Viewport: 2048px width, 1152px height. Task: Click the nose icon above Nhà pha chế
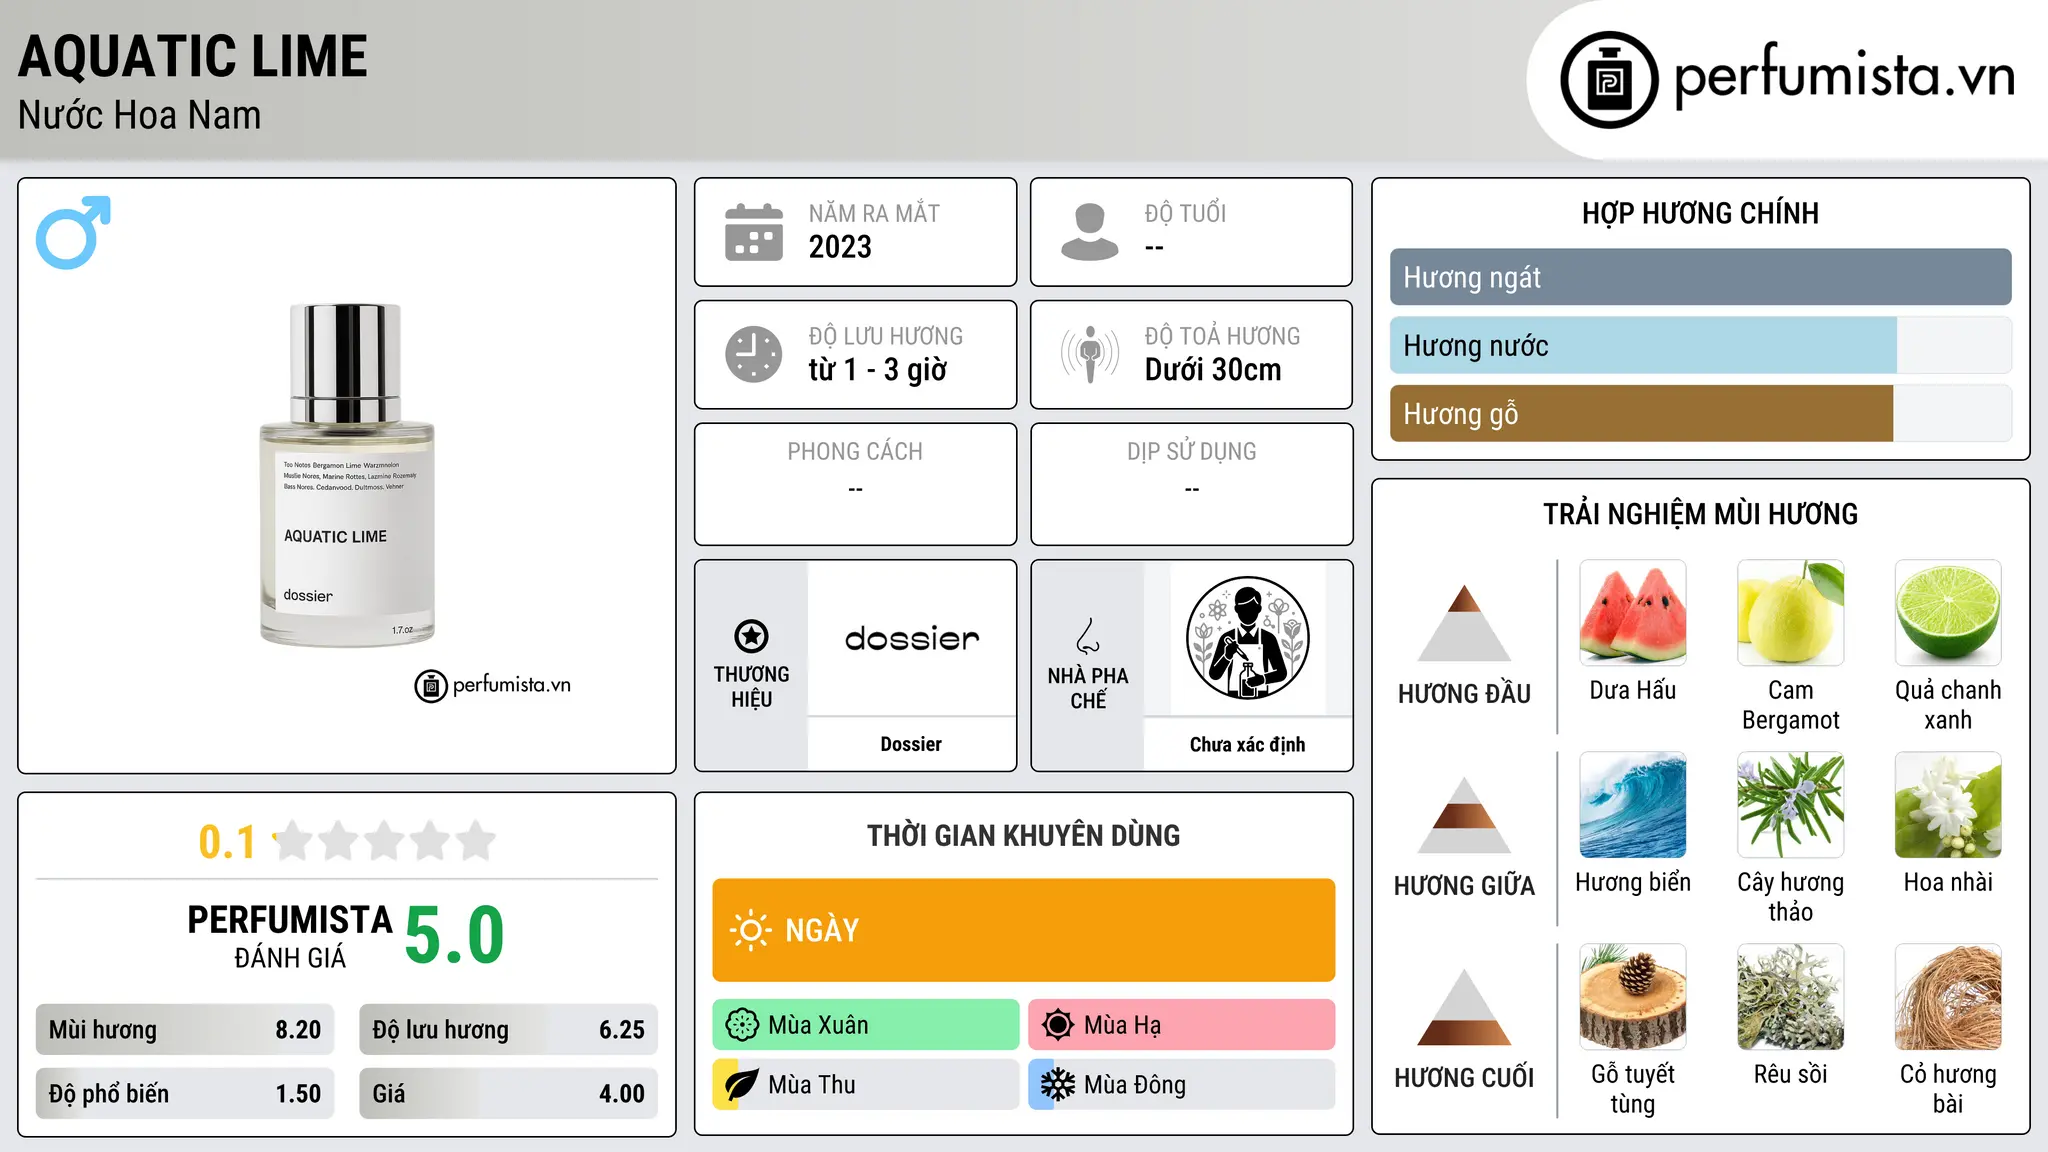(x=1088, y=636)
